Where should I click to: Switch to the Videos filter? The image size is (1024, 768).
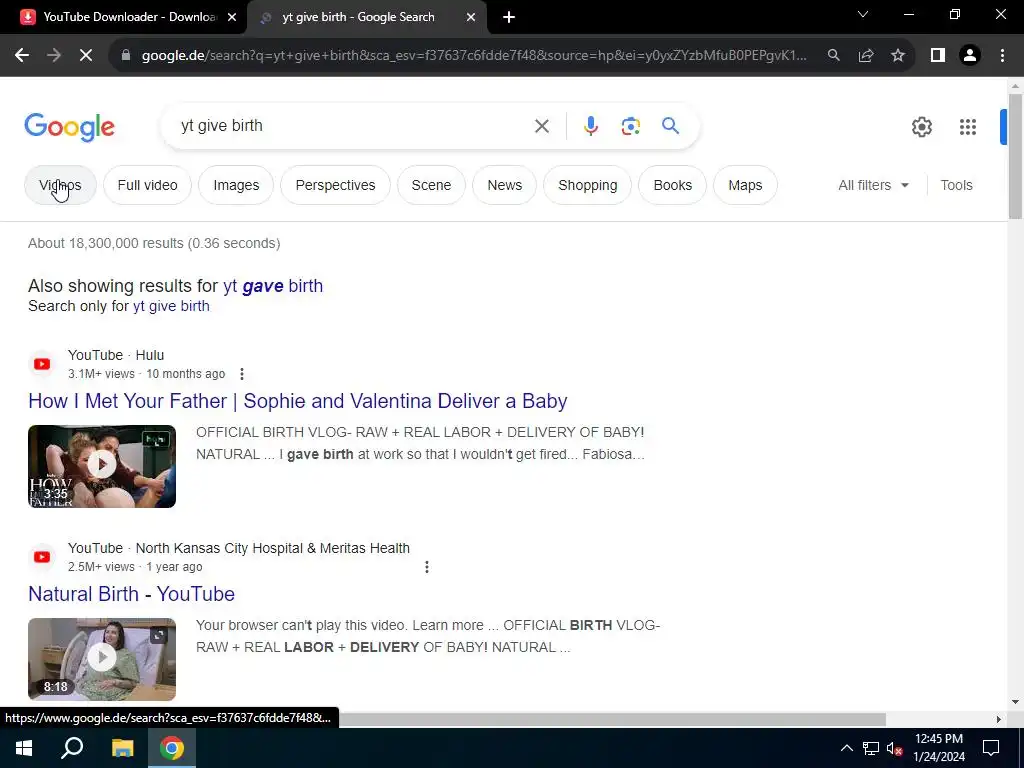click(60, 185)
